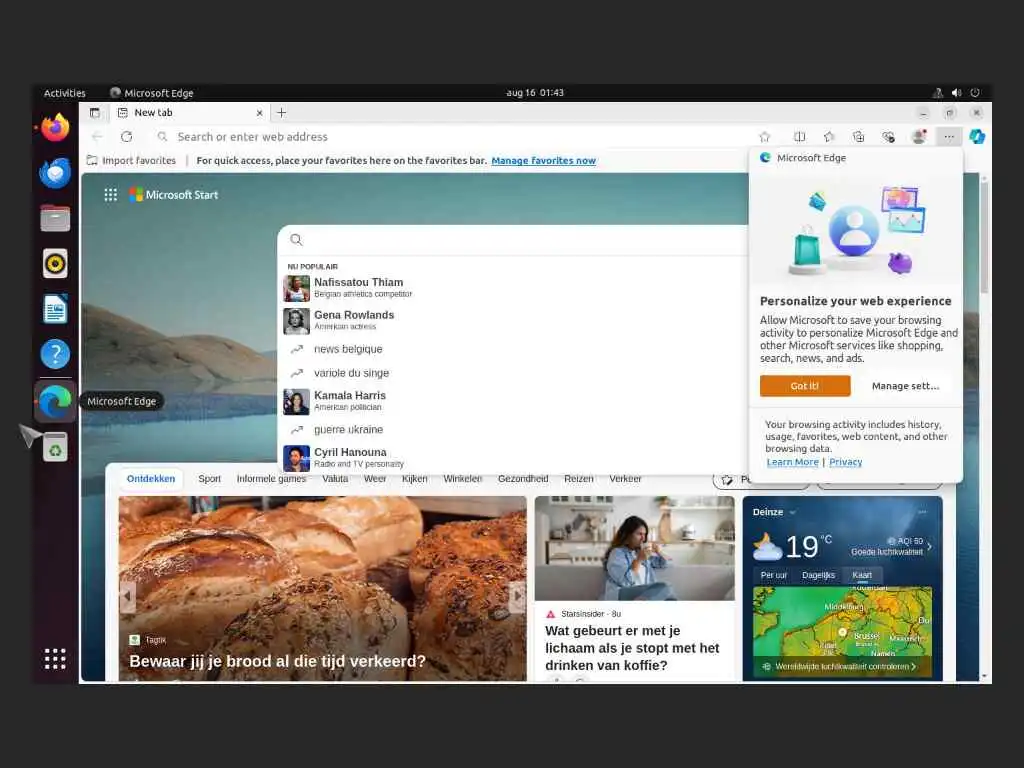This screenshot has height=768, width=1024.
Task: Open Rhythmbox music player in the dock
Action: coord(56,263)
